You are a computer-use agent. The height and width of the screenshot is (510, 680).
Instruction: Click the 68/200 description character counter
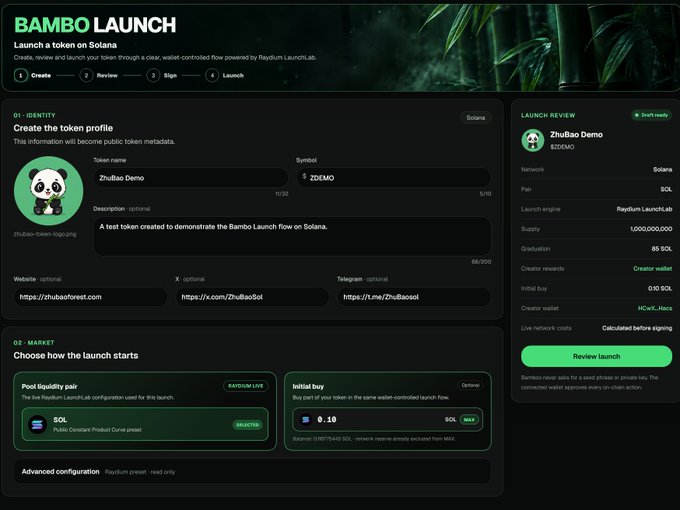point(481,262)
